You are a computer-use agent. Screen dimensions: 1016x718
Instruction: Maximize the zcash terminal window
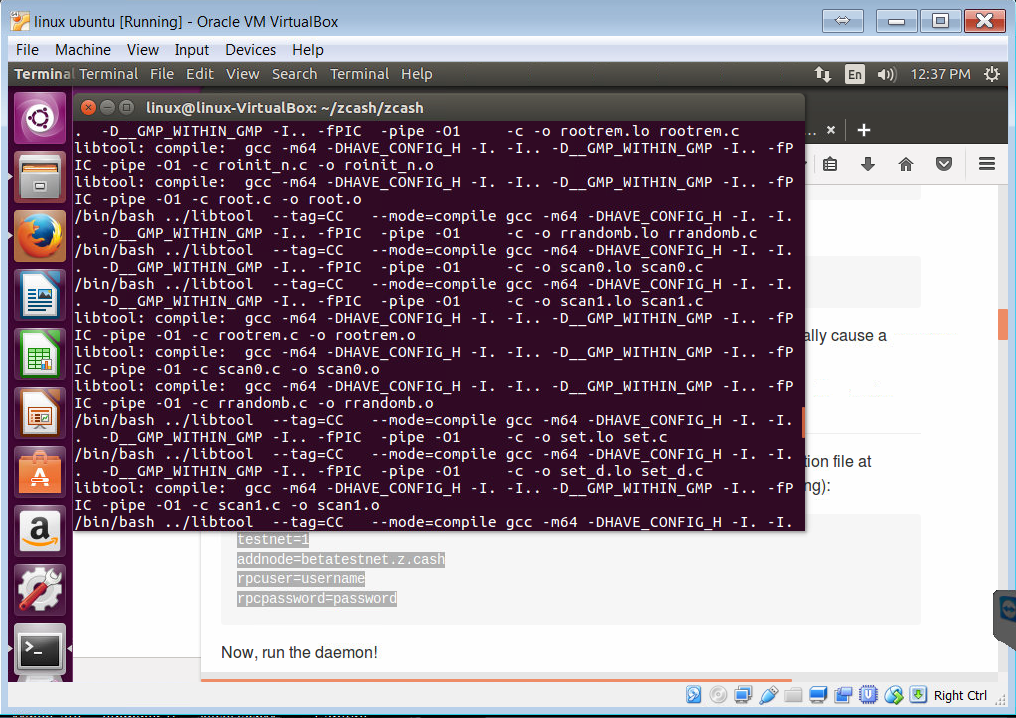[126, 108]
